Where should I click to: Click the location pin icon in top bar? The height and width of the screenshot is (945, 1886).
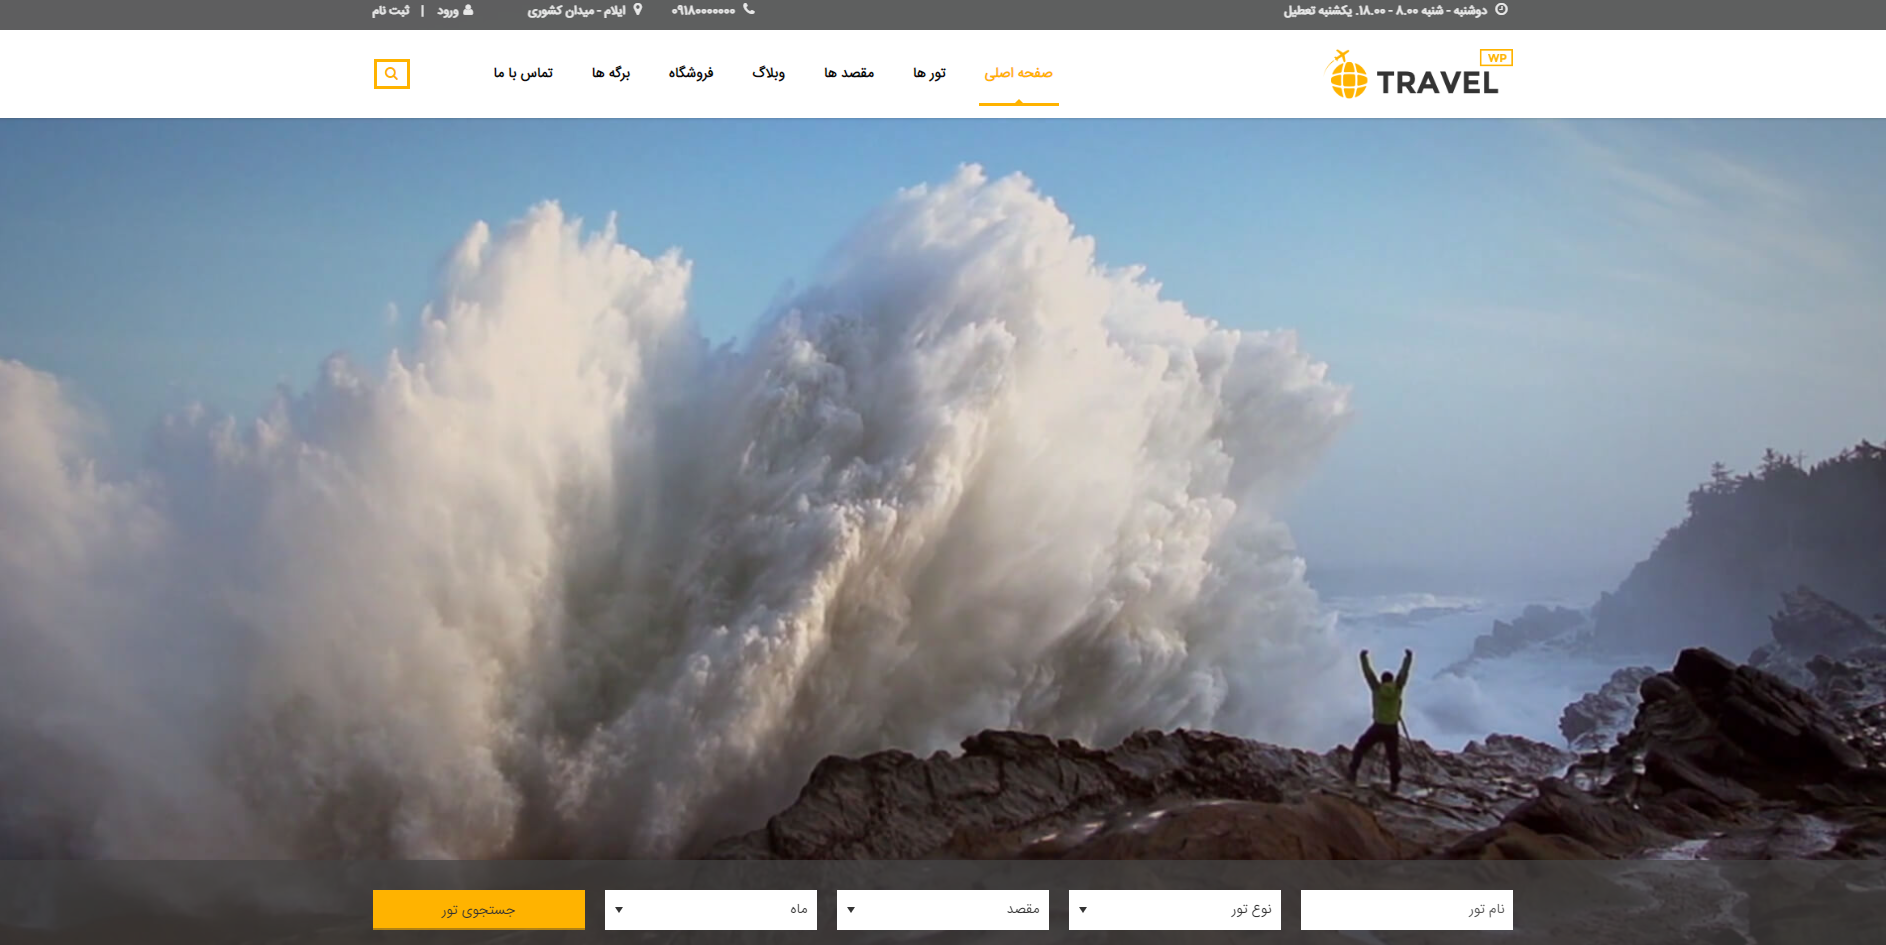pos(638,10)
